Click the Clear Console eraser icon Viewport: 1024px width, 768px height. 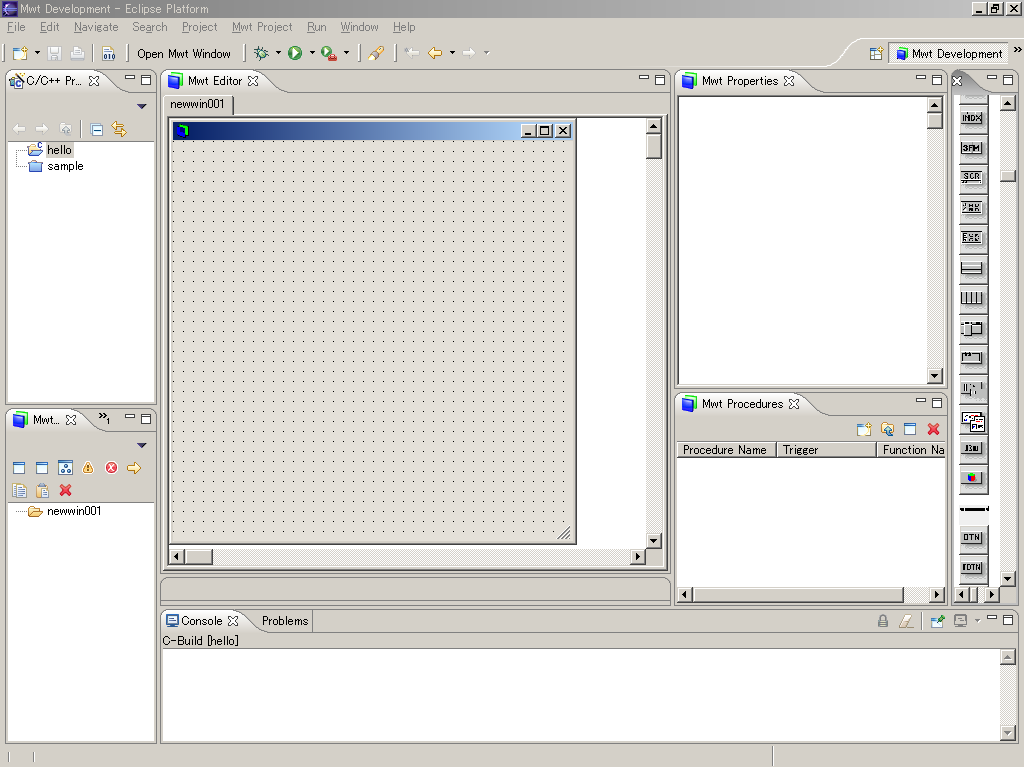click(x=906, y=621)
